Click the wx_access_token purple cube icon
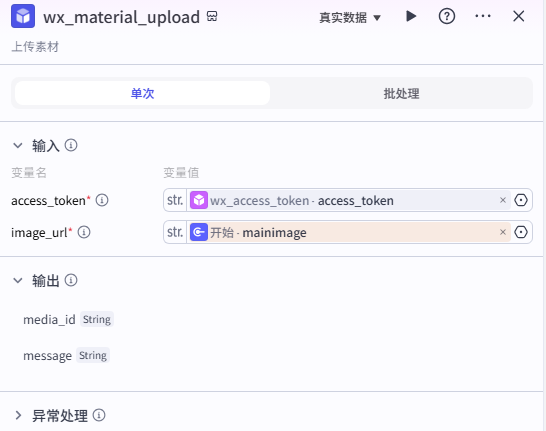Viewport: 546px width, 431px height. coord(199,200)
